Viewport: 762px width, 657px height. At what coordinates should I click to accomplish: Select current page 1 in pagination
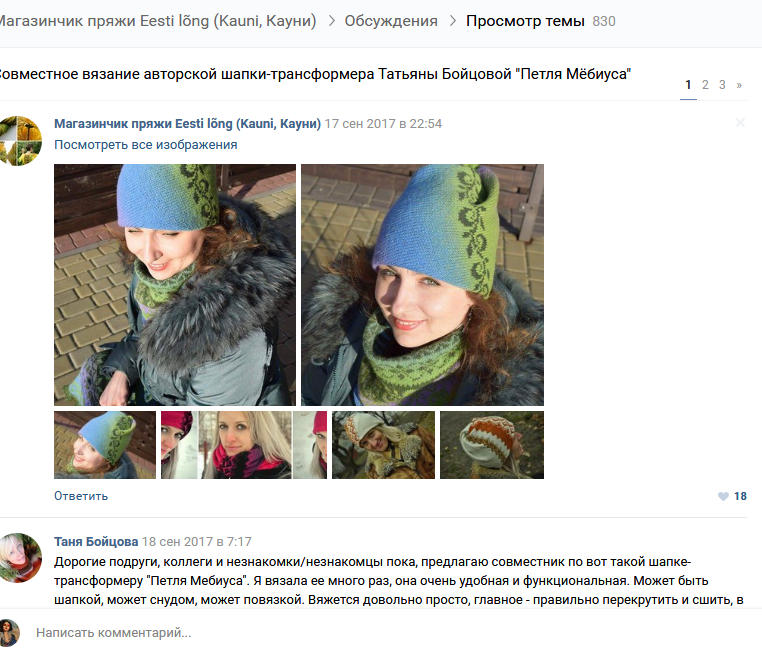pyautogui.click(x=688, y=85)
